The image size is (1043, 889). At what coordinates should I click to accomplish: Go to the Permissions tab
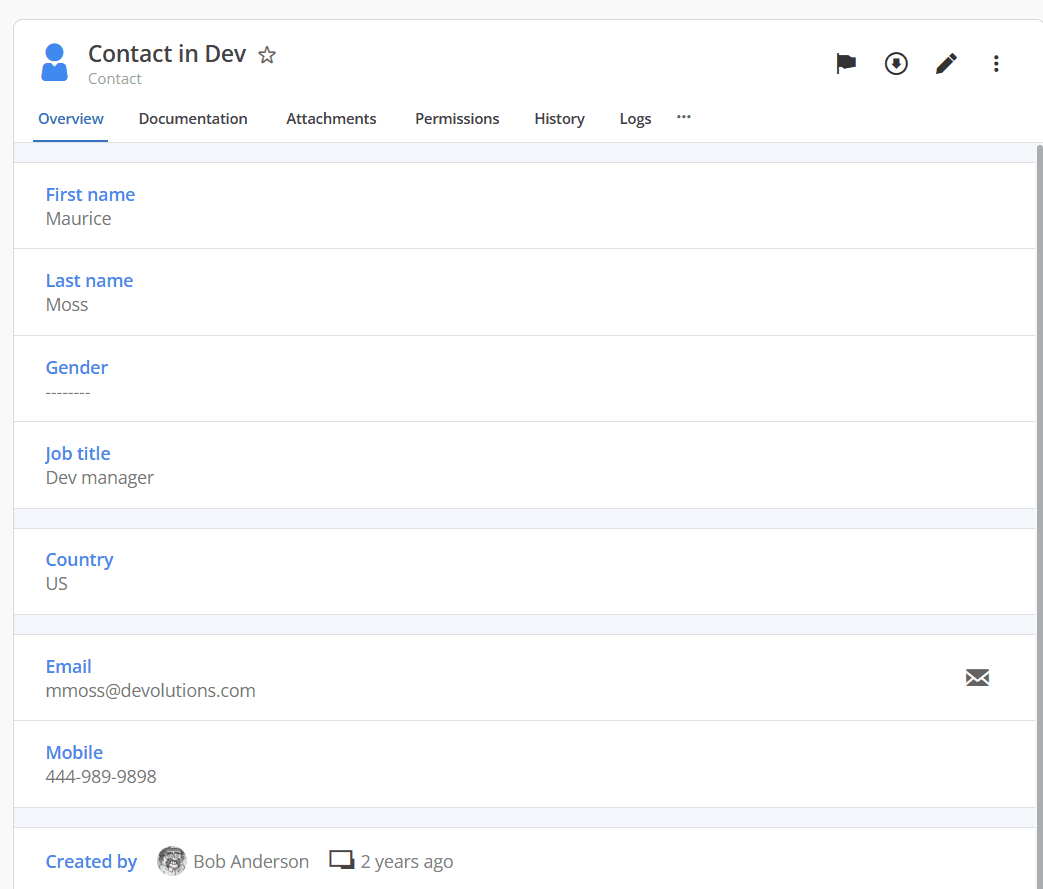pos(457,119)
